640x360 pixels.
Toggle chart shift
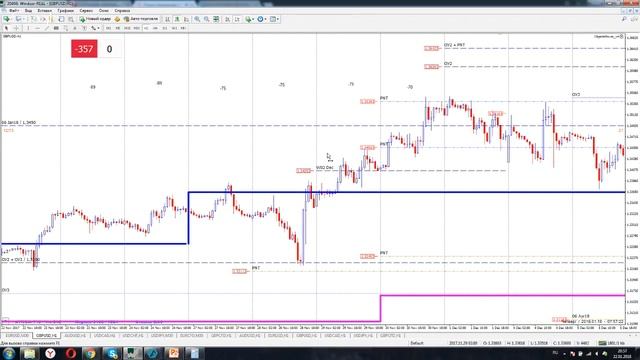[x=237, y=19]
